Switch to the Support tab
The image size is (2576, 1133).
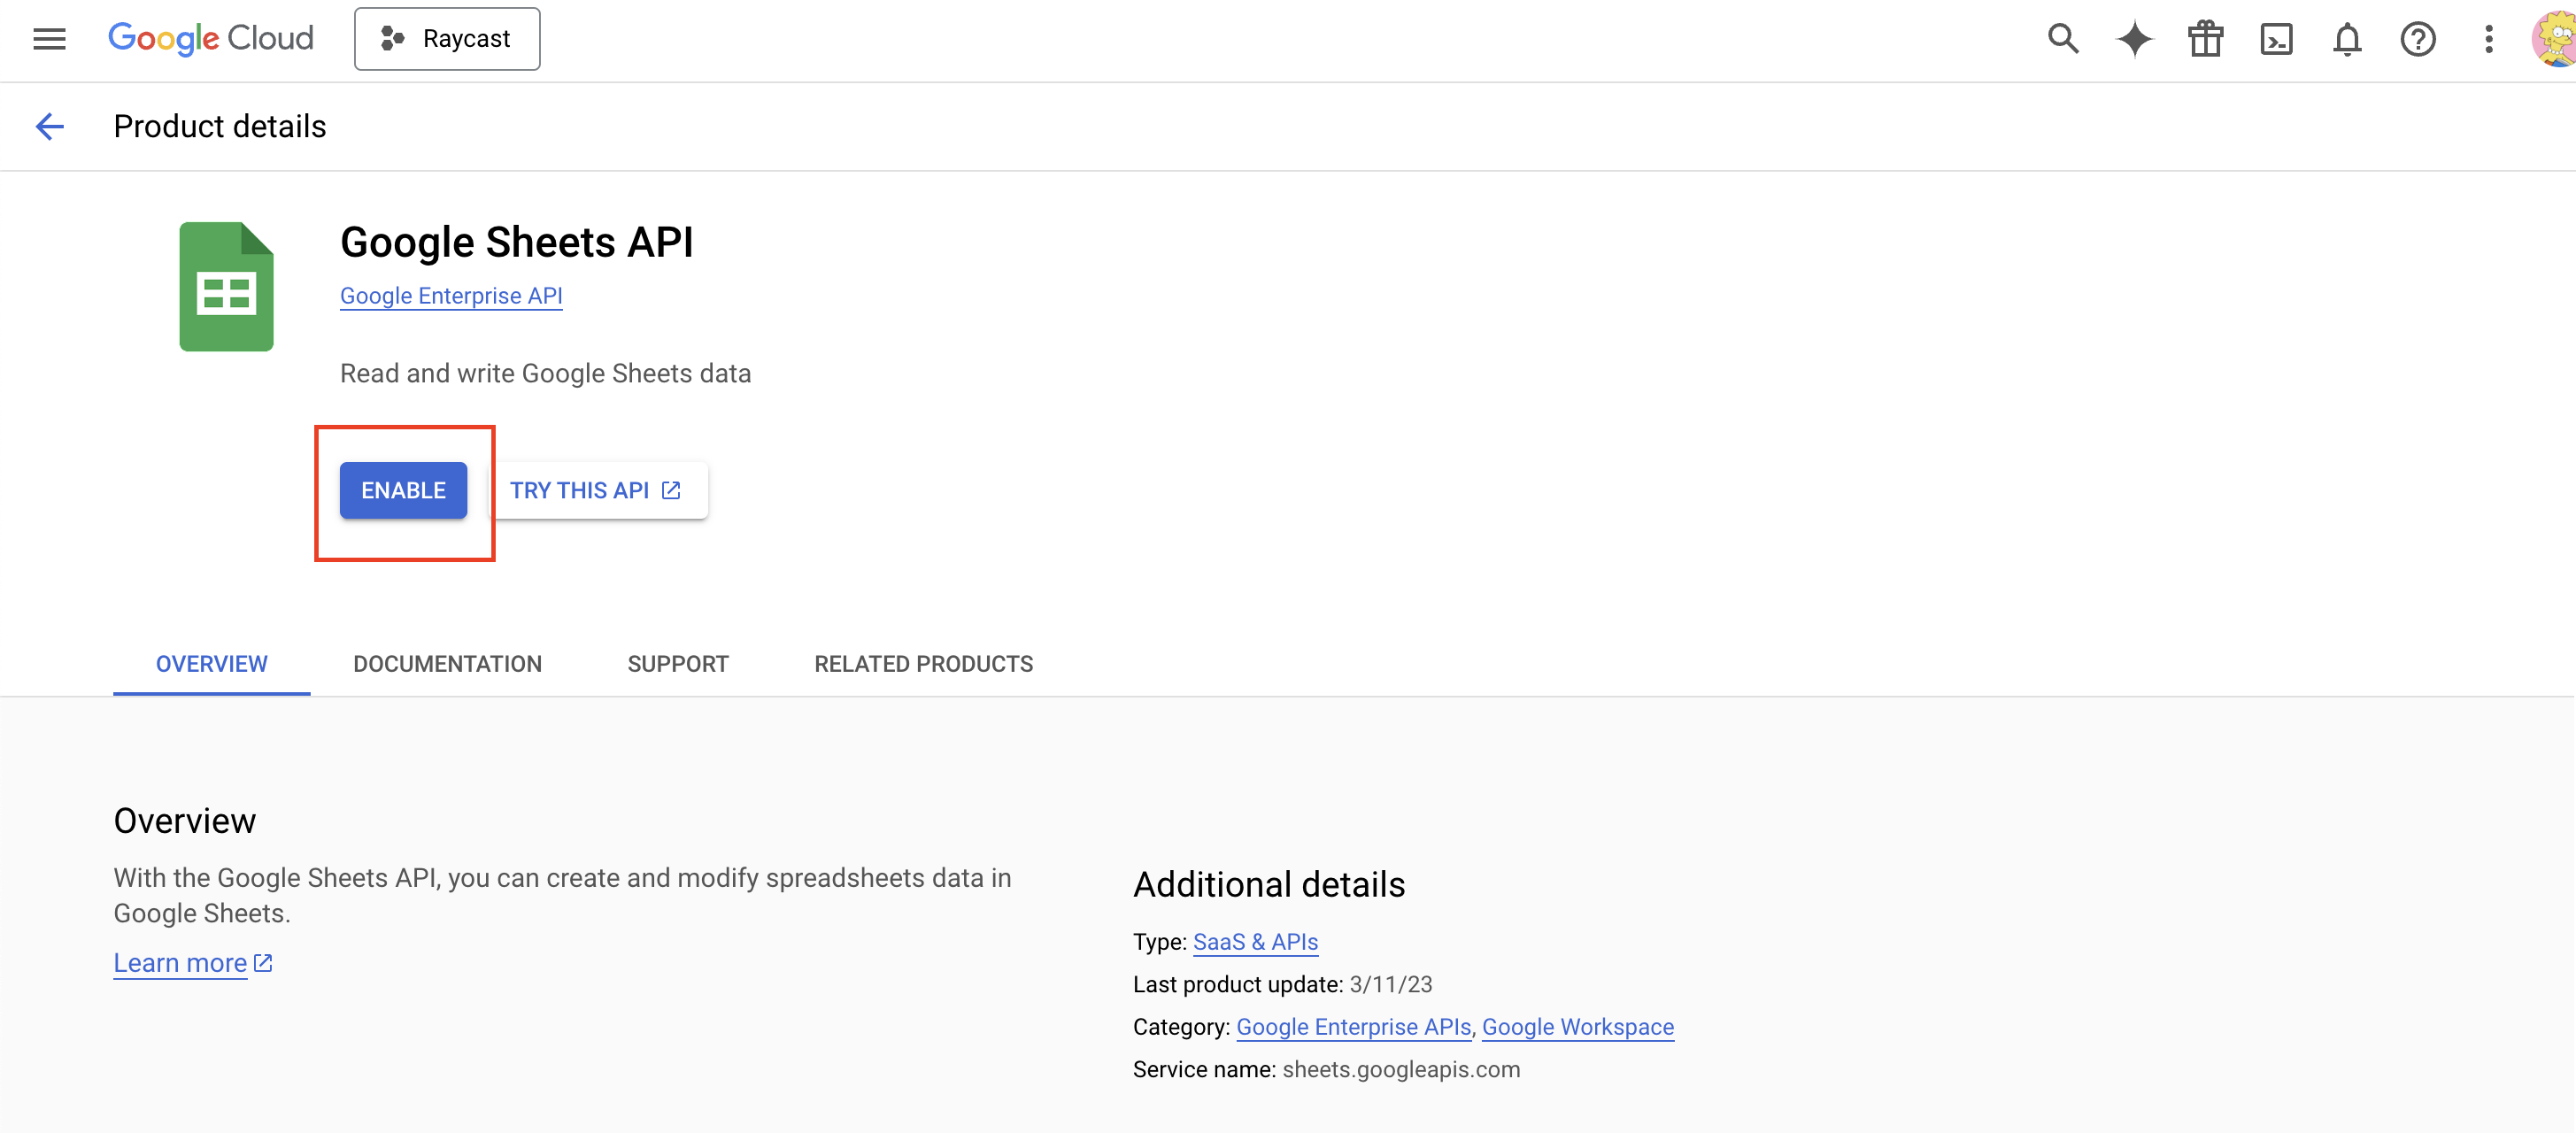(678, 664)
